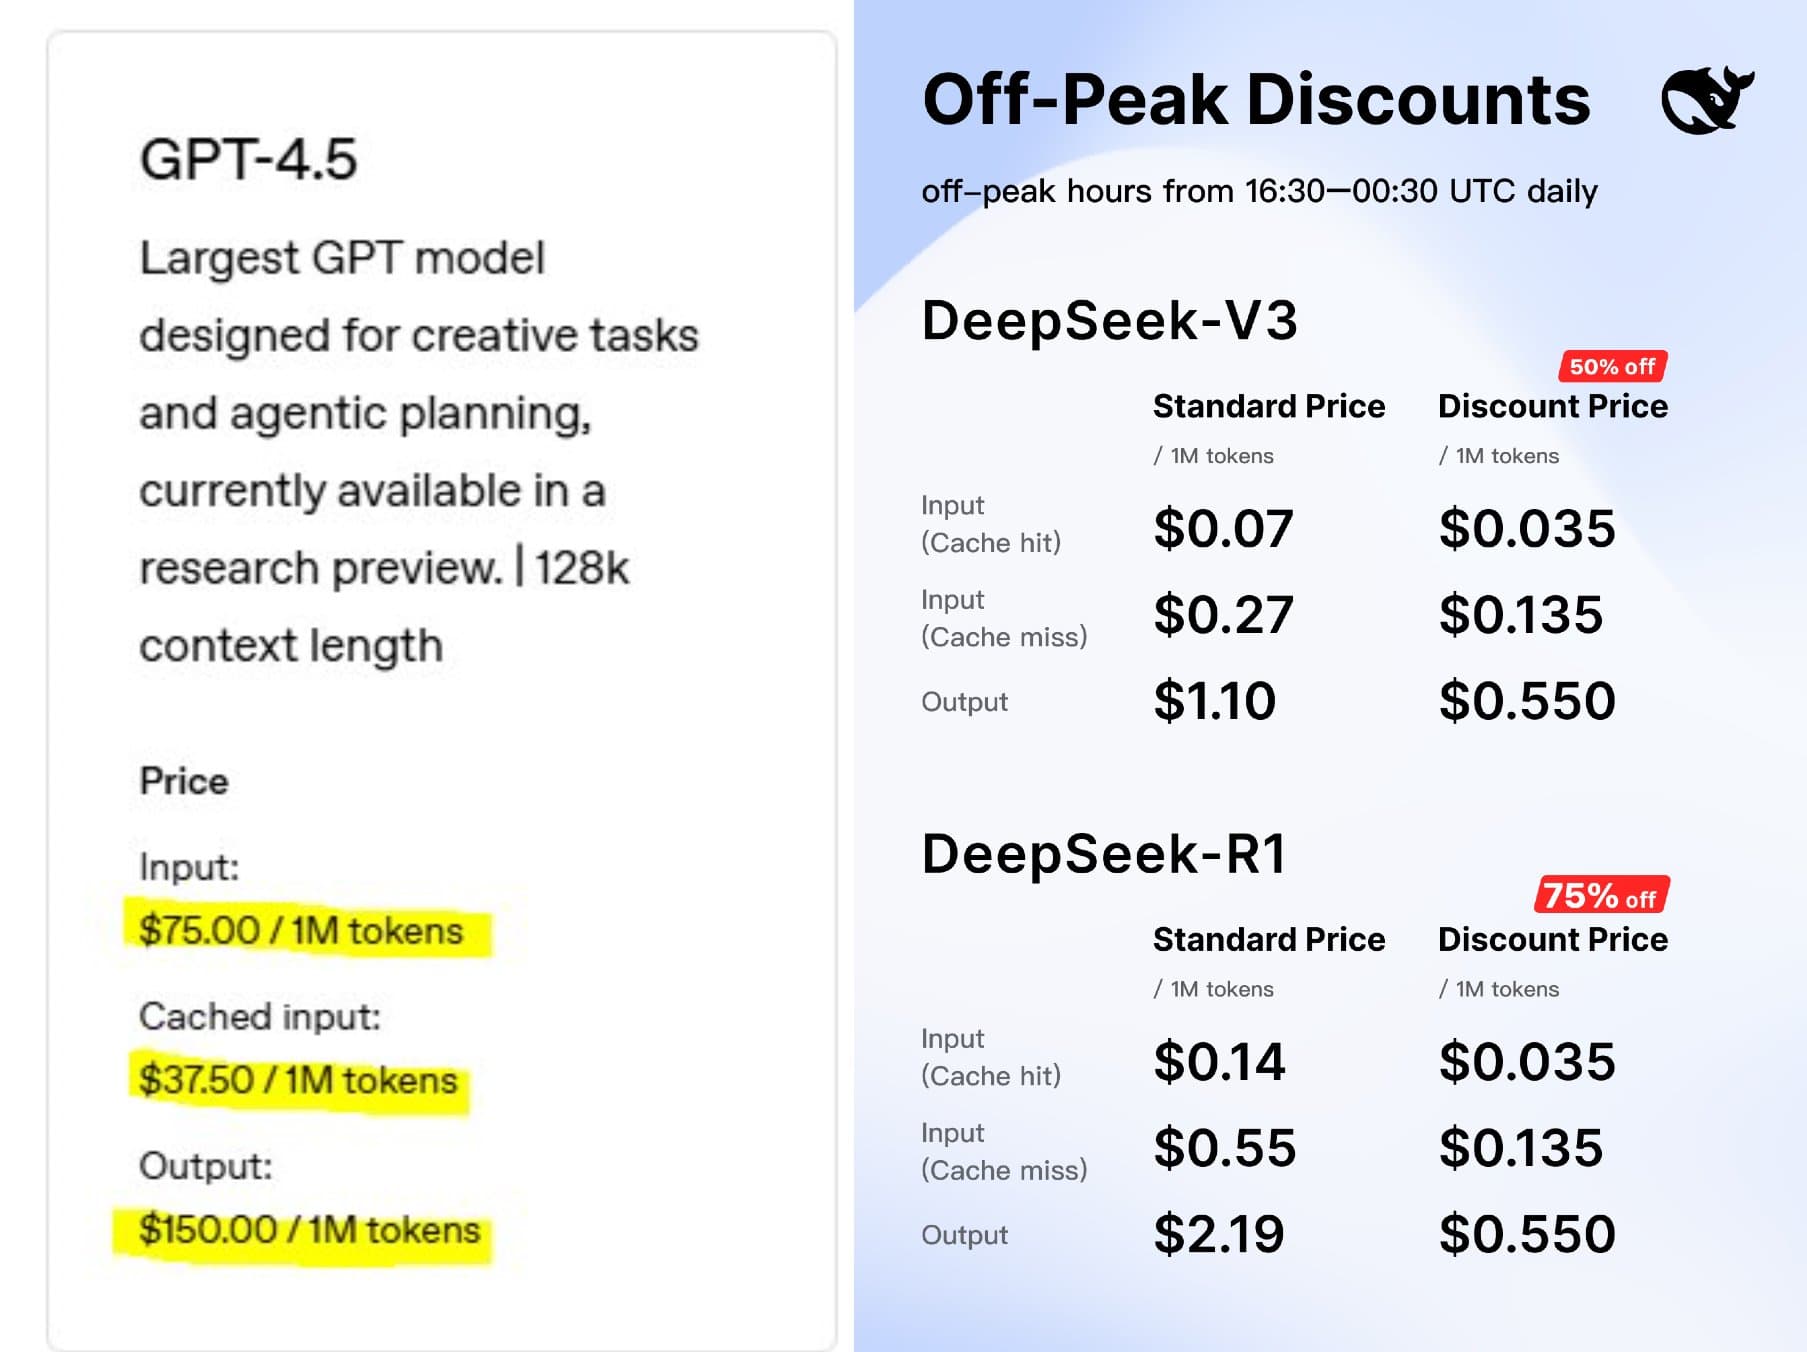Click the highlighted $150.00 output price
1807x1352 pixels.
tap(309, 1230)
